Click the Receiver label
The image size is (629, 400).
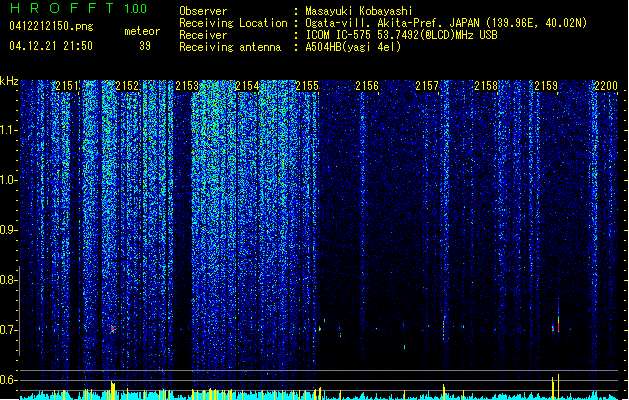203,35
